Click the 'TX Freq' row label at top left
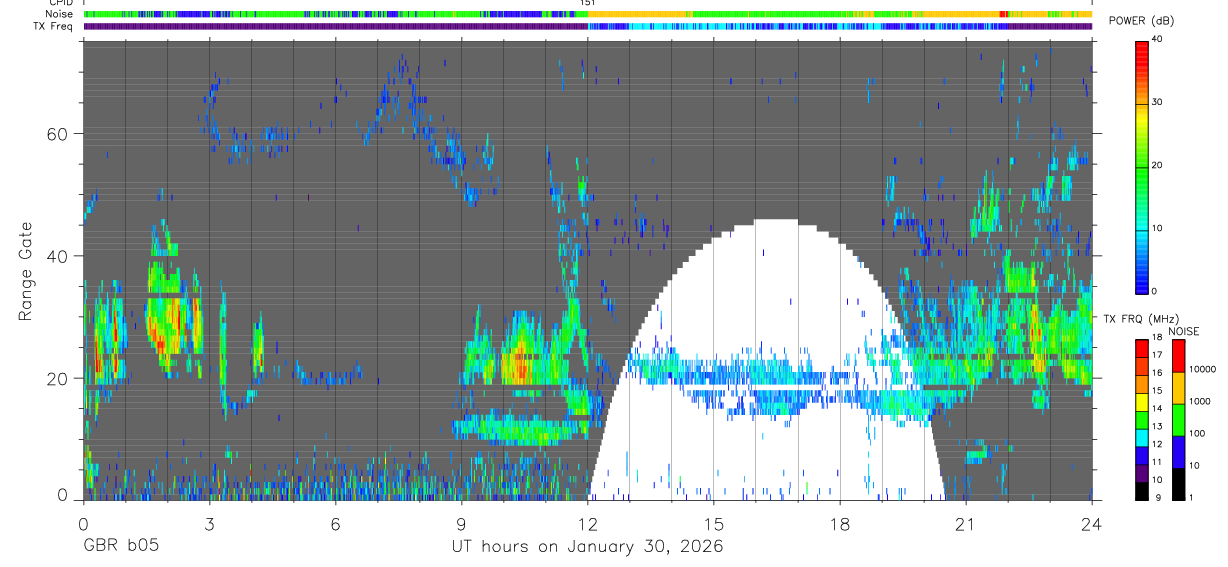This screenshot has width=1228, height=567. click(55, 26)
